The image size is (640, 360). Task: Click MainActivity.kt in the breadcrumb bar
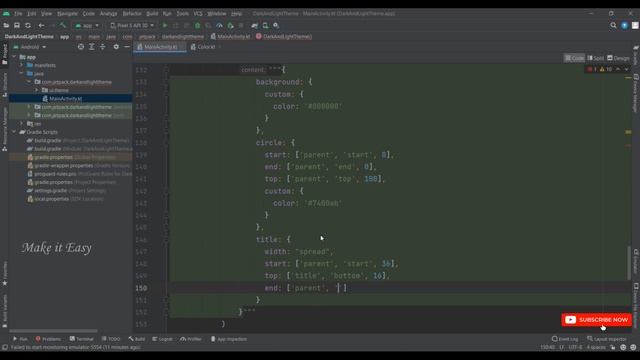point(230,36)
